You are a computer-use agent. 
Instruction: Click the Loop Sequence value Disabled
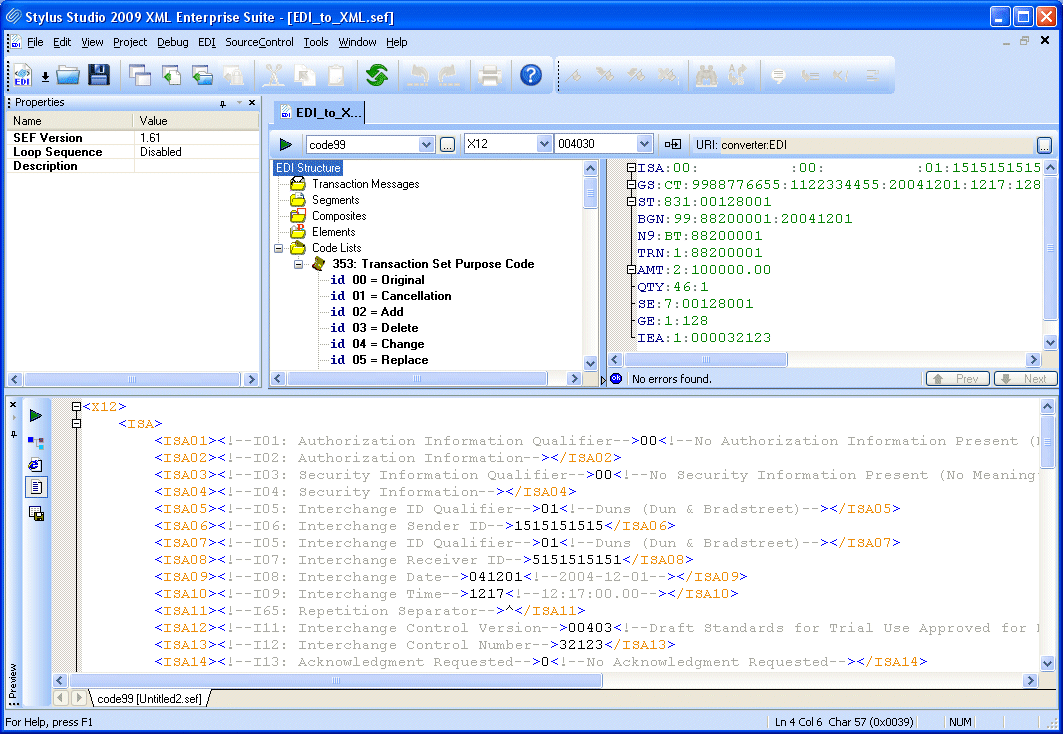tap(161, 152)
